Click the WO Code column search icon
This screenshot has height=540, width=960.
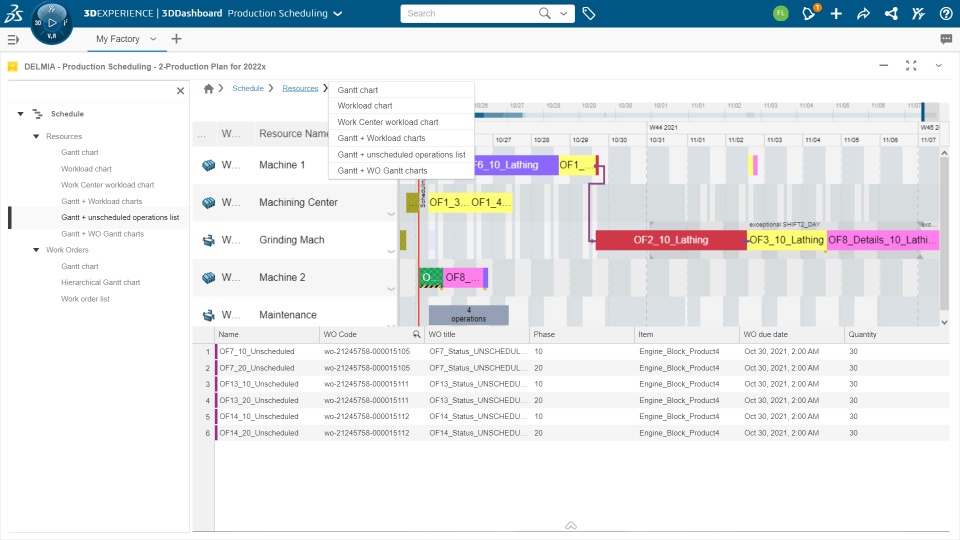[416, 334]
